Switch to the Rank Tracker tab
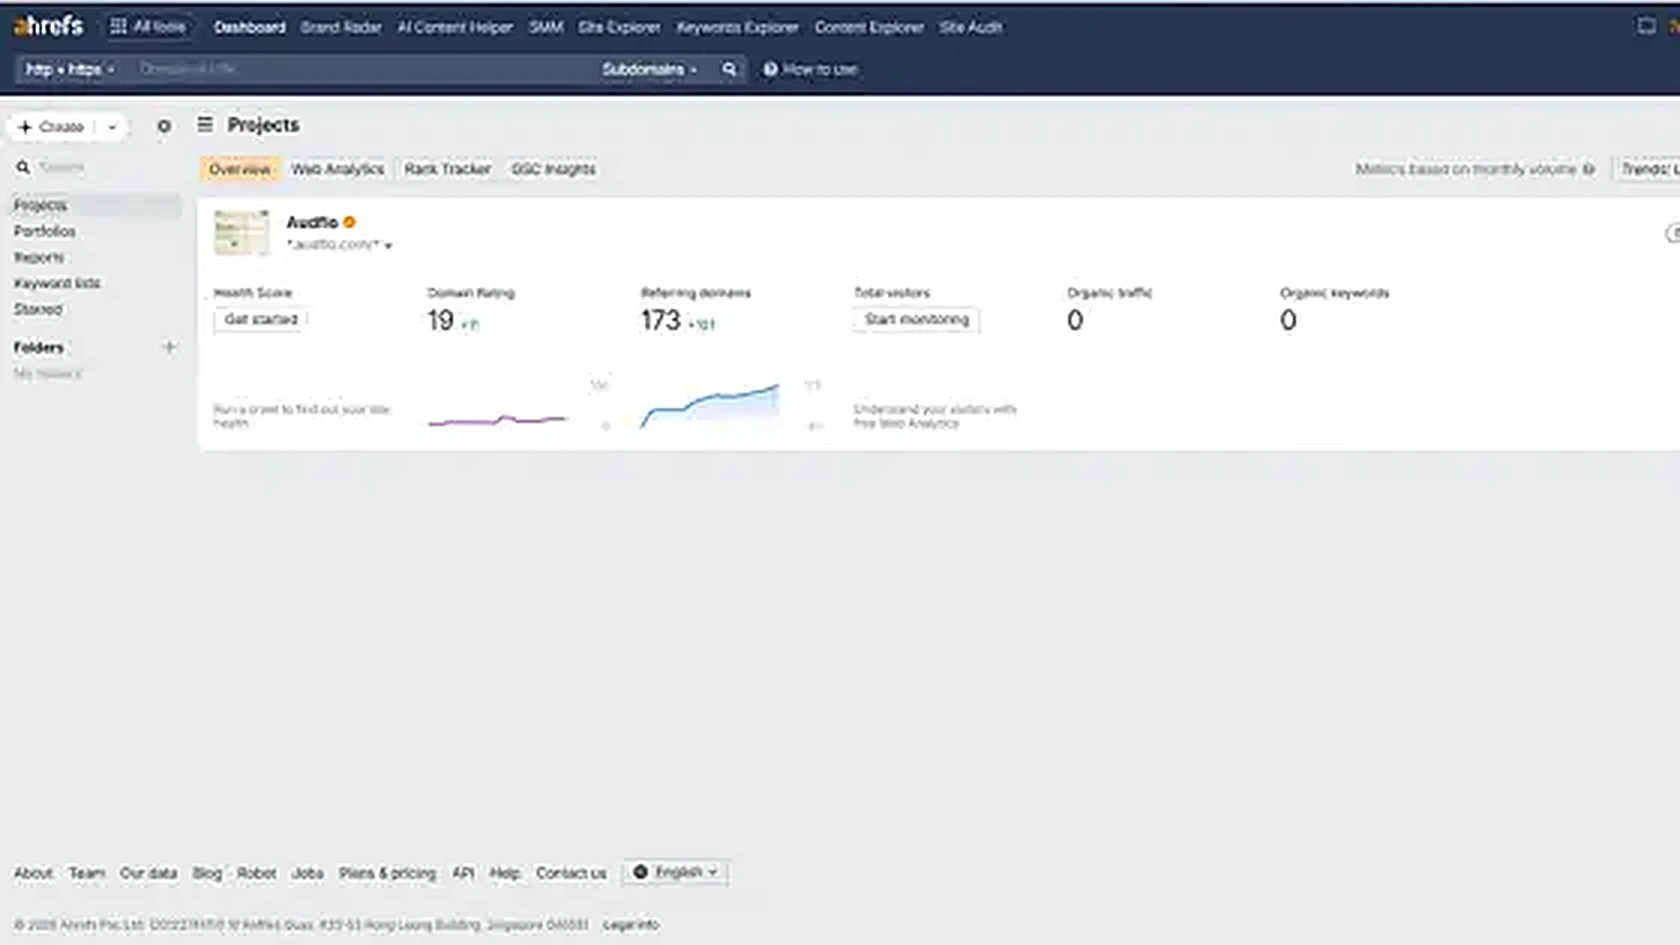 448,169
